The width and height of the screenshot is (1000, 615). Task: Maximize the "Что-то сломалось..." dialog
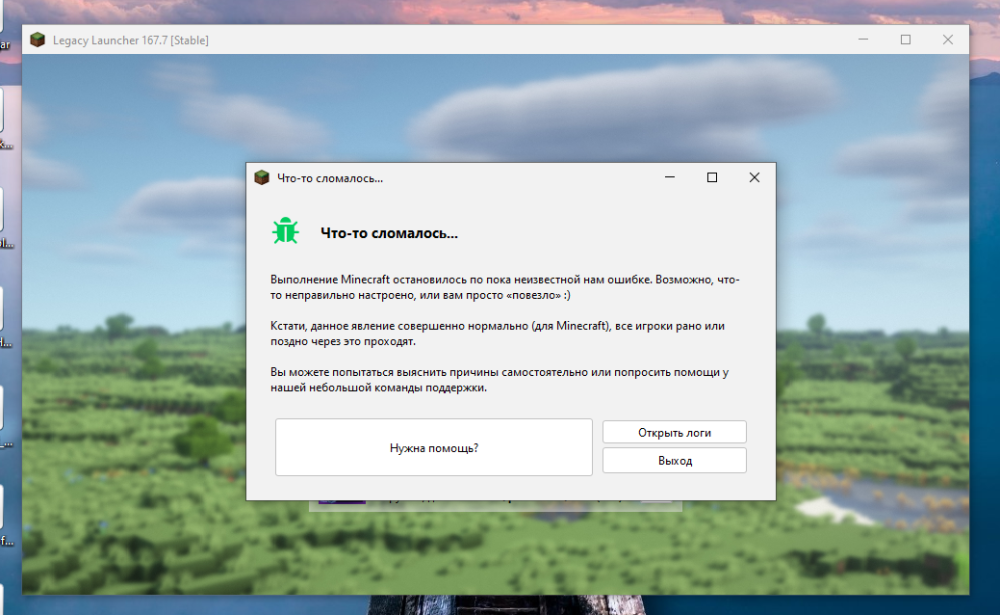712,177
